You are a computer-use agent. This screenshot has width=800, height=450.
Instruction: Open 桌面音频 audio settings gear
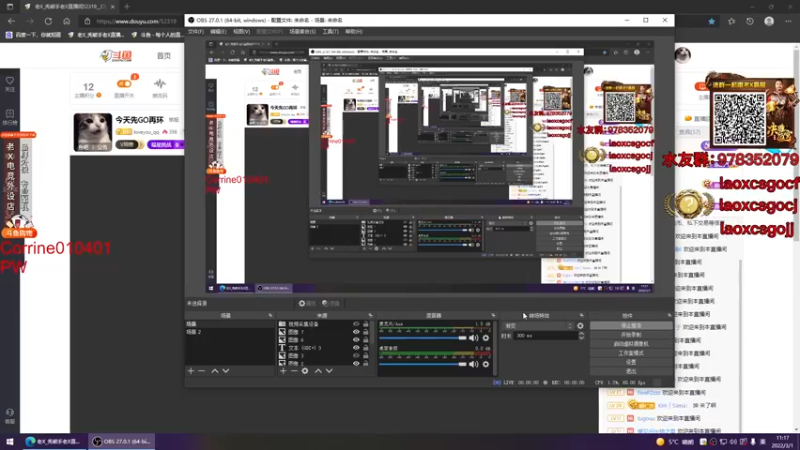[x=486, y=364]
